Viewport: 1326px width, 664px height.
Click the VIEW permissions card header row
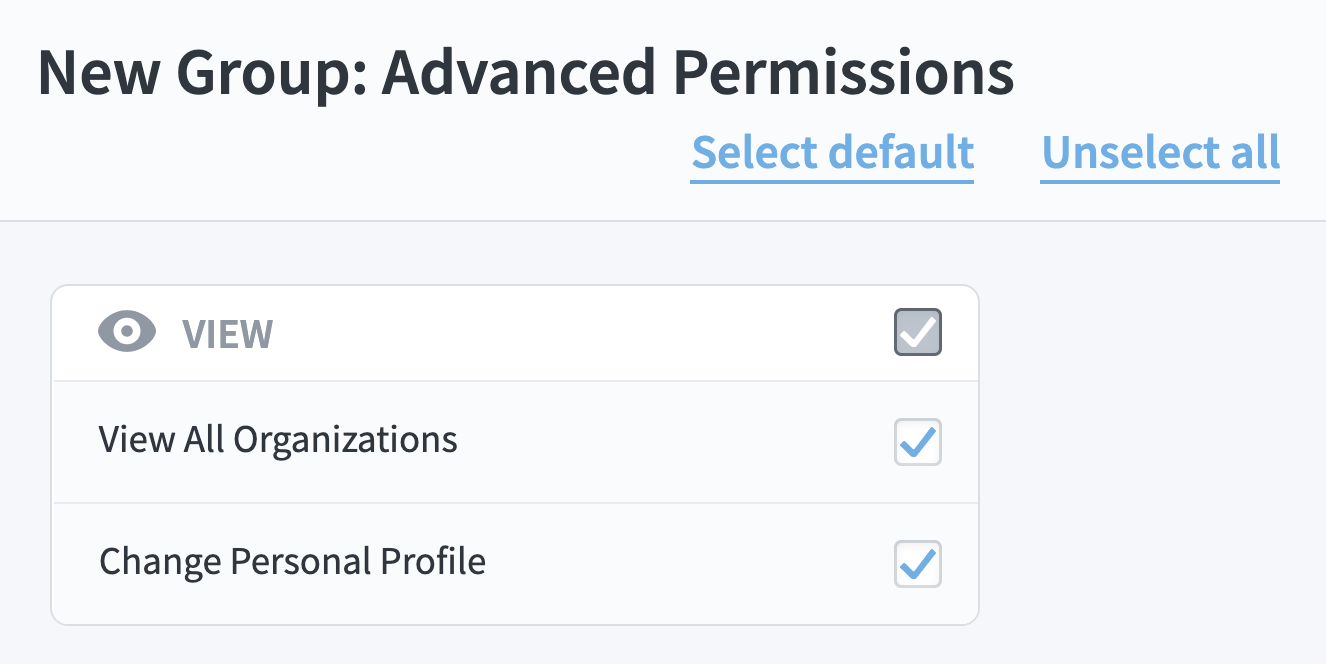515,333
